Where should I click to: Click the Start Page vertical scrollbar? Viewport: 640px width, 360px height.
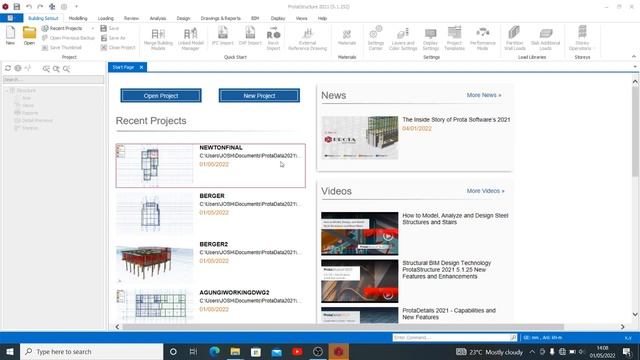[635, 131]
